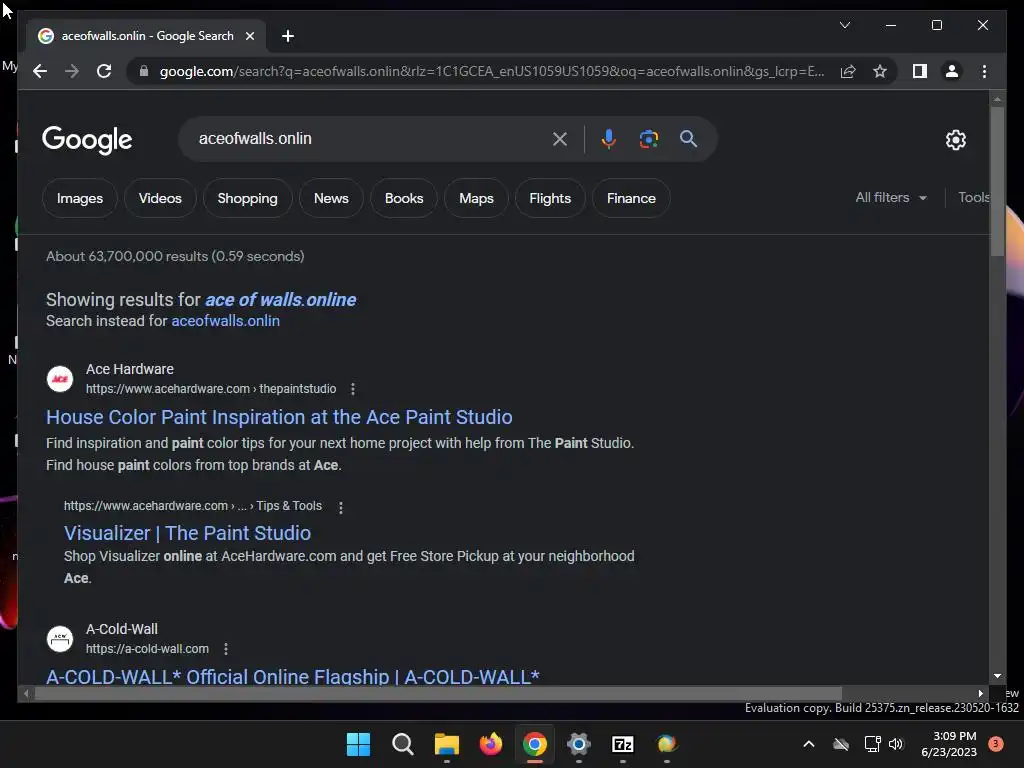
Task: Open the clock and date panel
Action: coord(948,744)
